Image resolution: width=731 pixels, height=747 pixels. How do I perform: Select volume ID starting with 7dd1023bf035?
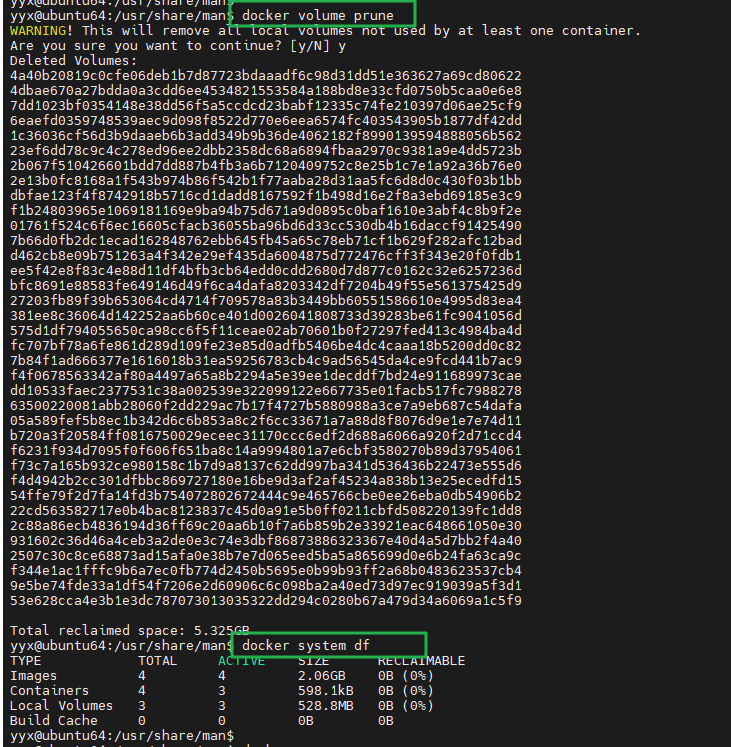(x=266, y=106)
